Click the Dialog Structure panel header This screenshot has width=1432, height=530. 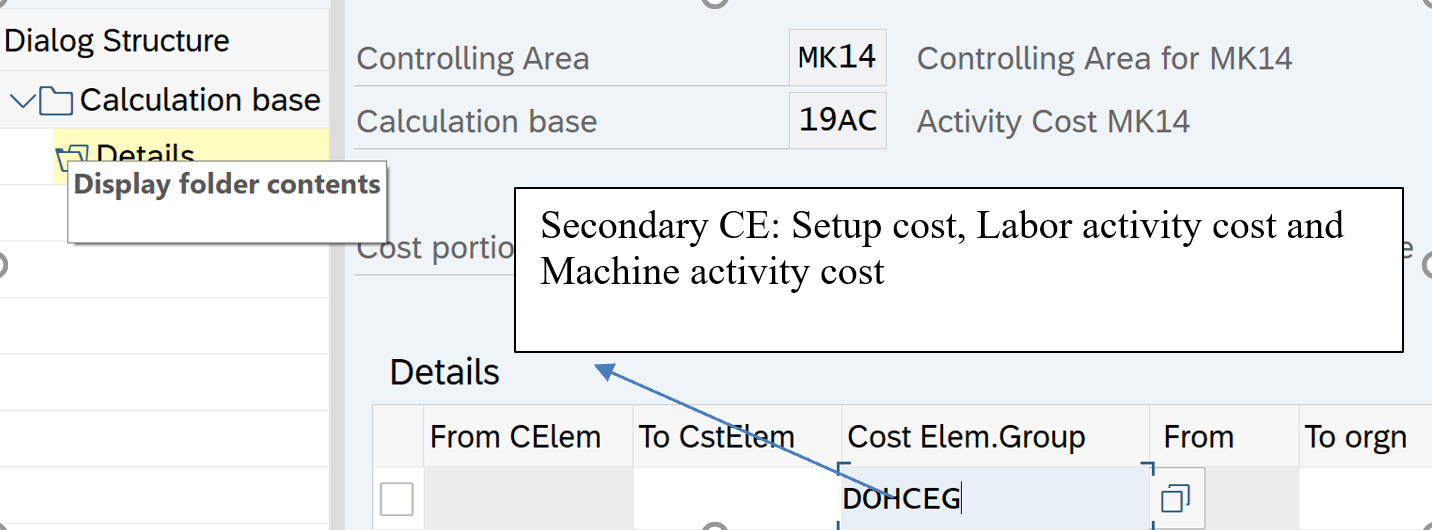coord(117,41)
